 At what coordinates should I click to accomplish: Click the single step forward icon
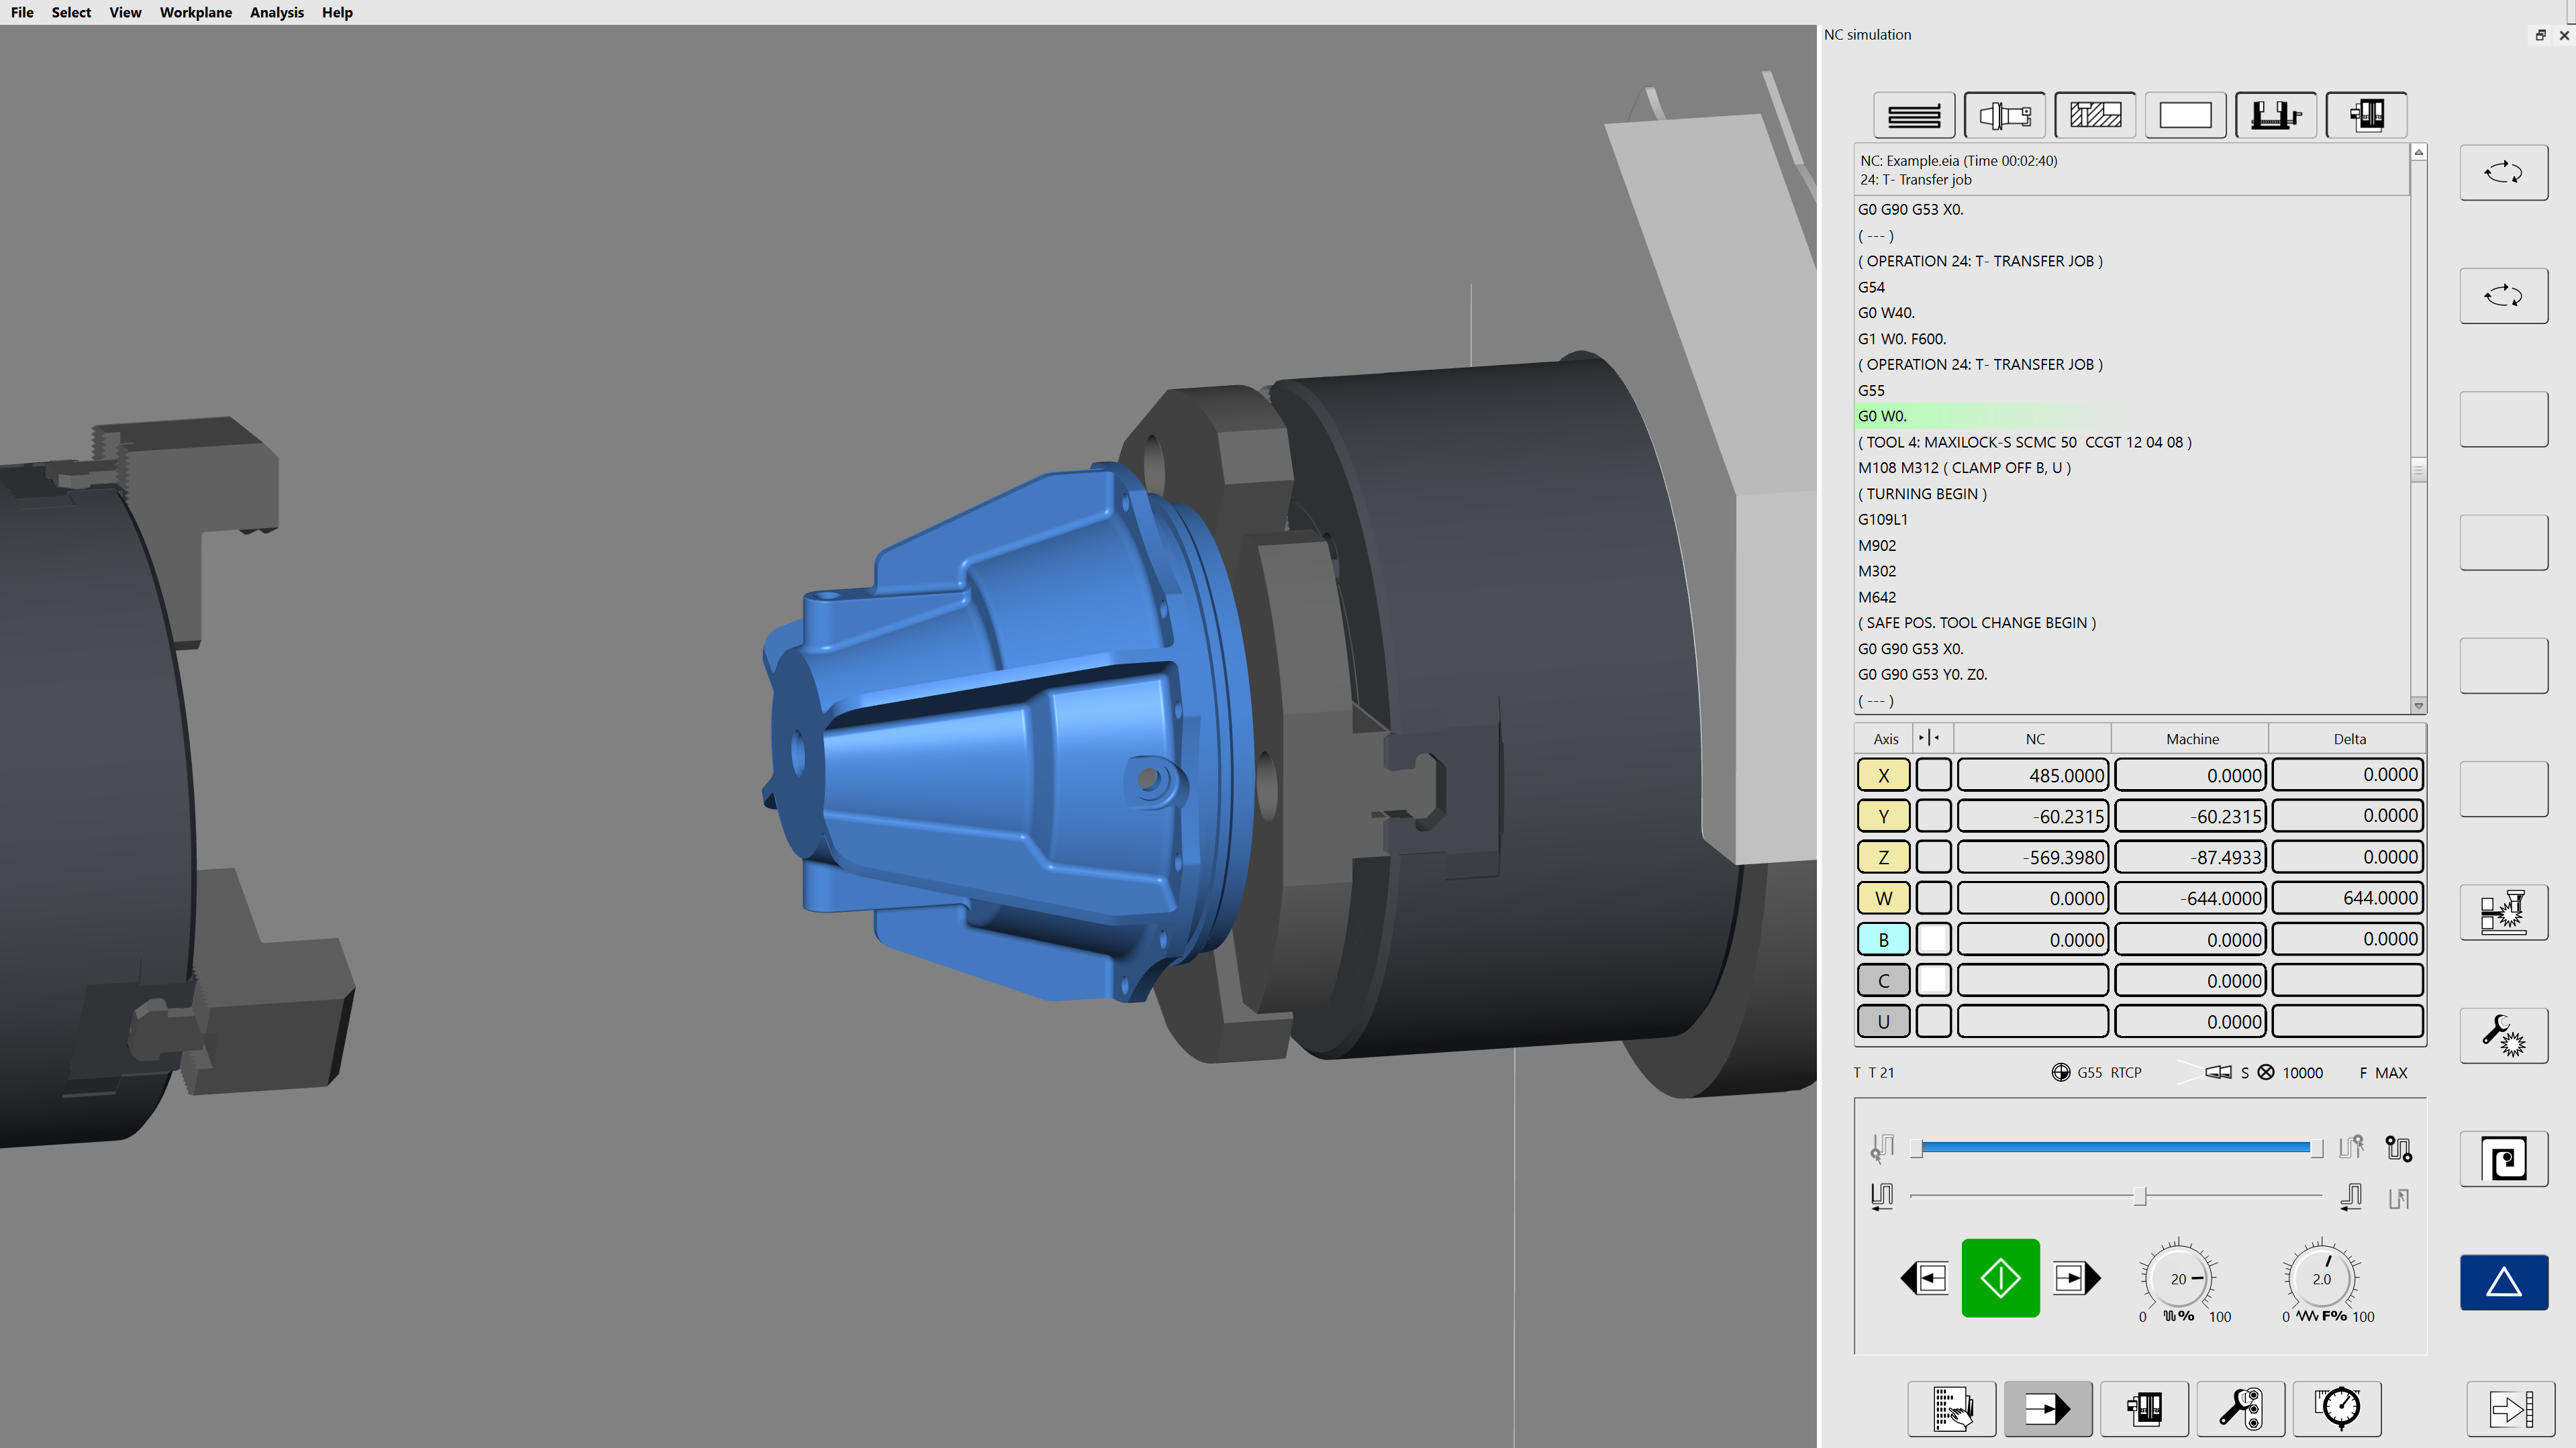[2076, 1278]
